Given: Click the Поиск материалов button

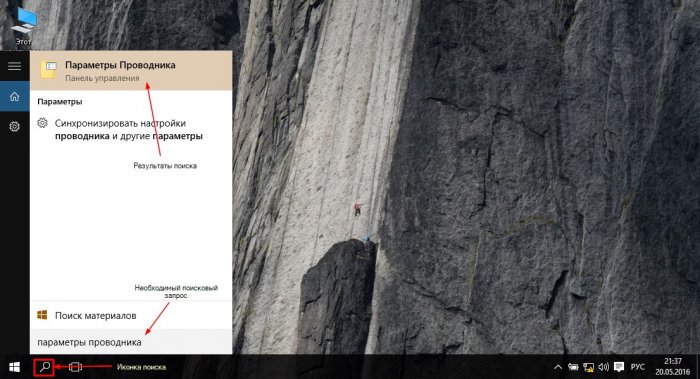Looking at the screenshot, I should (x=131, y=315).
